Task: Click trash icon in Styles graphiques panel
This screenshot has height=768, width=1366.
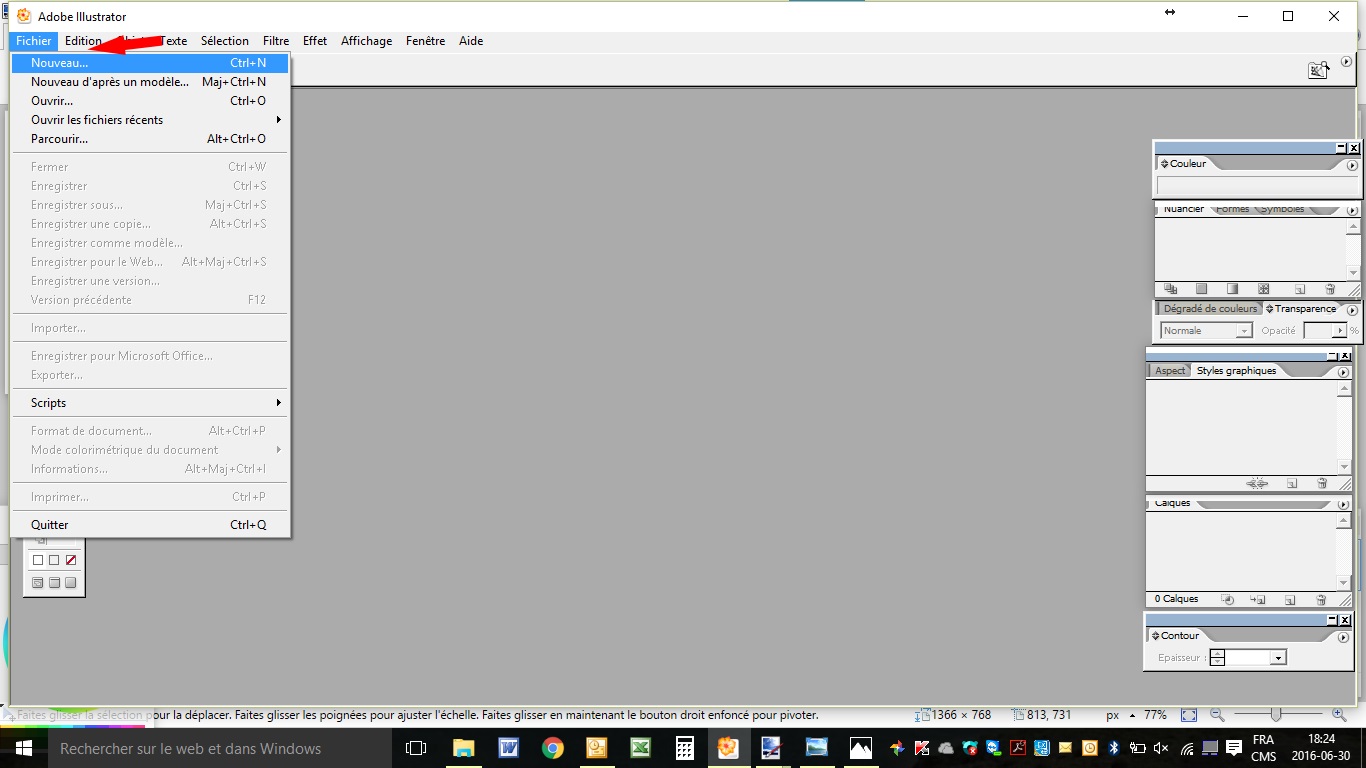Action: 1322,483
